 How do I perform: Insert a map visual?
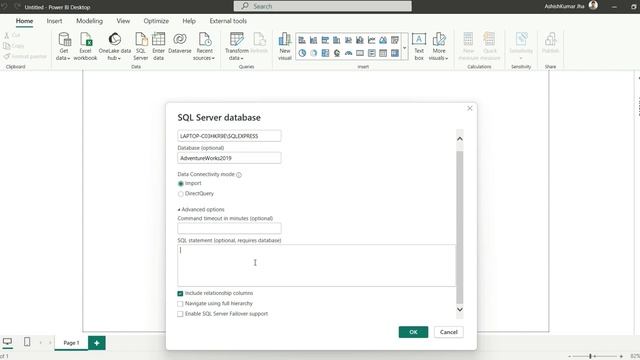click(x=337, y=53)
